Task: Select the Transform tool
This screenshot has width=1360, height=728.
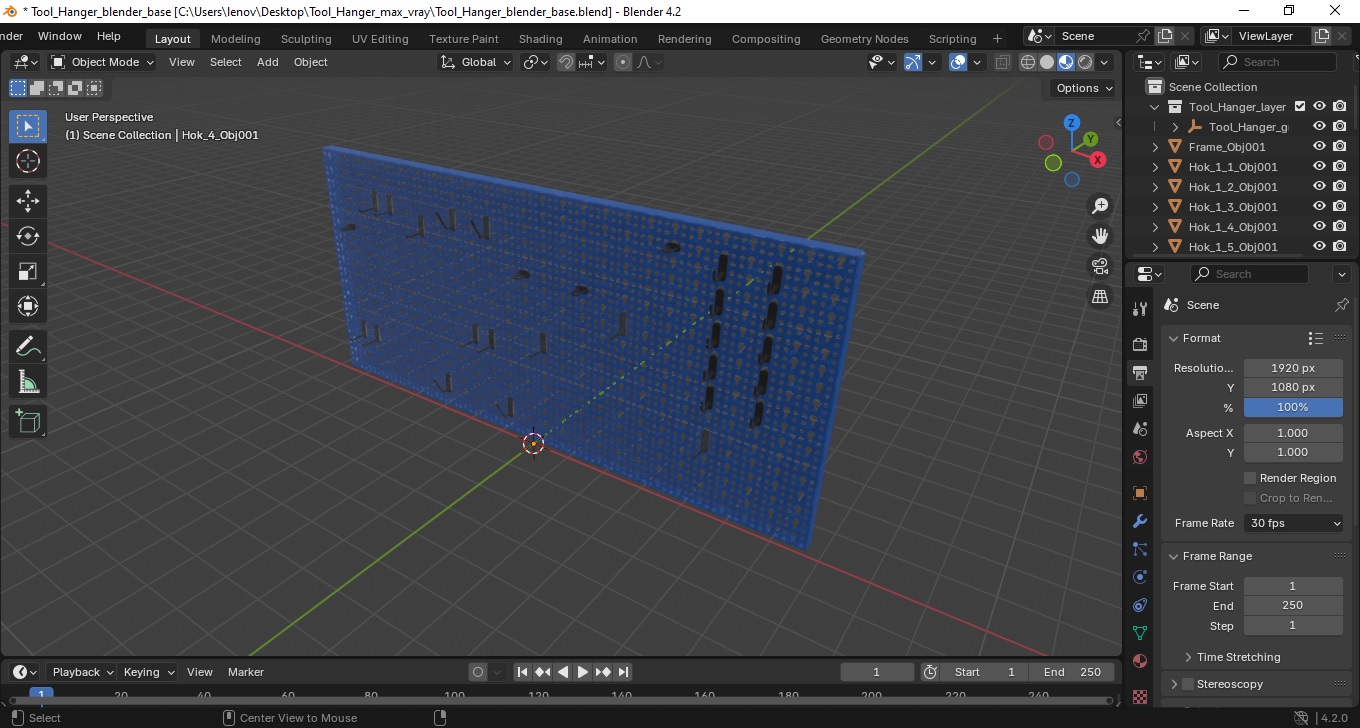Action: pos(28,306)
